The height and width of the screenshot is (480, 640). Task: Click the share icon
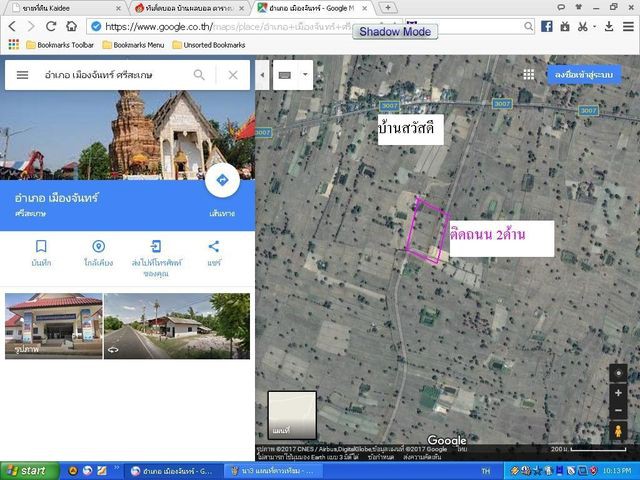(213, 246)
